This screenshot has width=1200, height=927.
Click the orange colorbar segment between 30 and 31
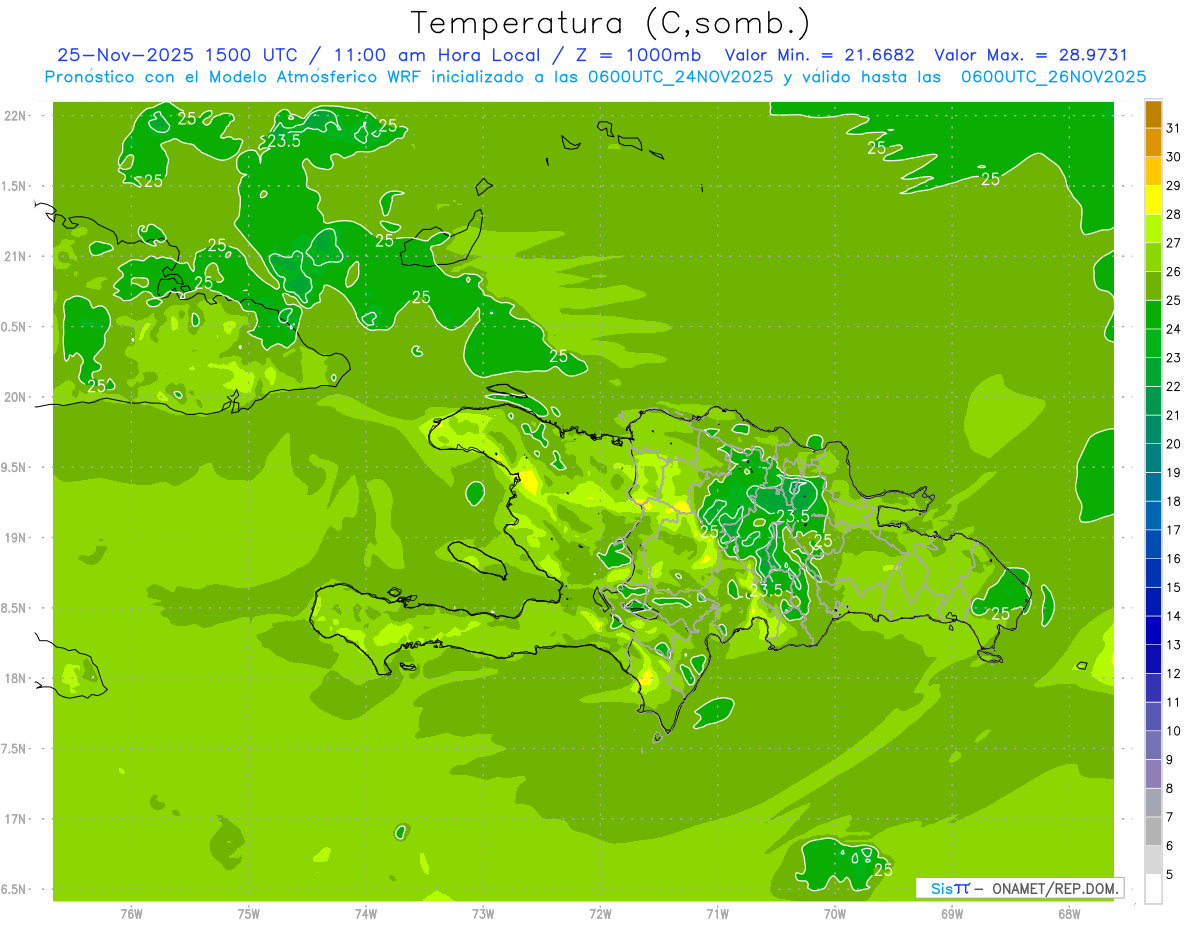(x=1153, y=142)
